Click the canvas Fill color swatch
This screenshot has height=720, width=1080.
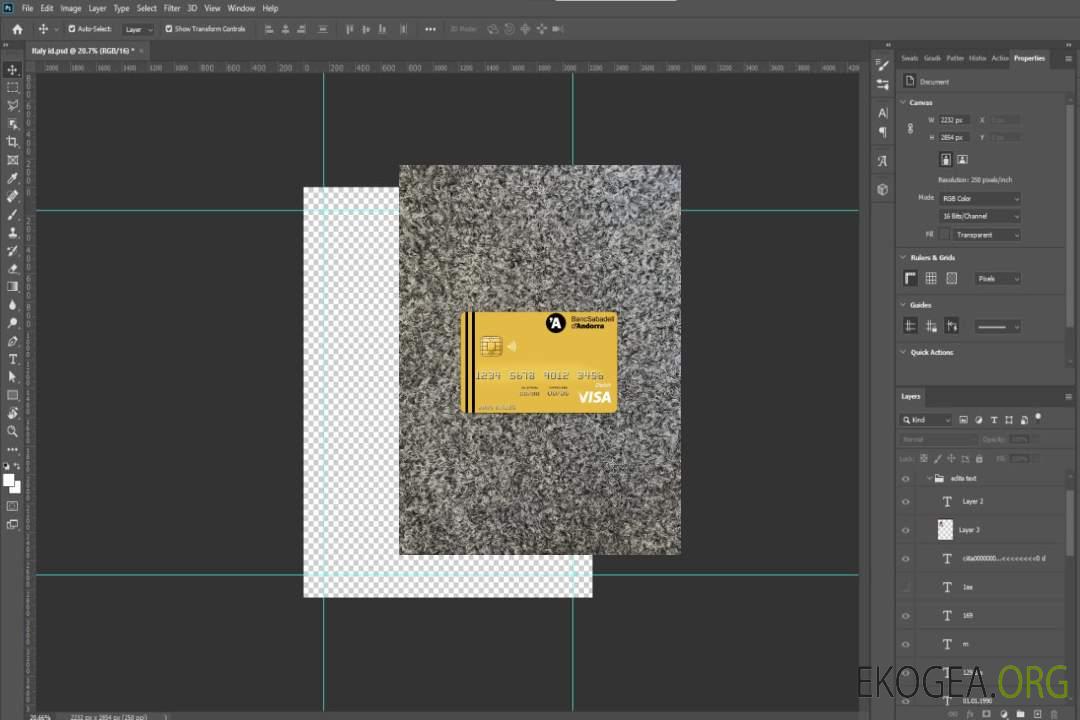945,234
